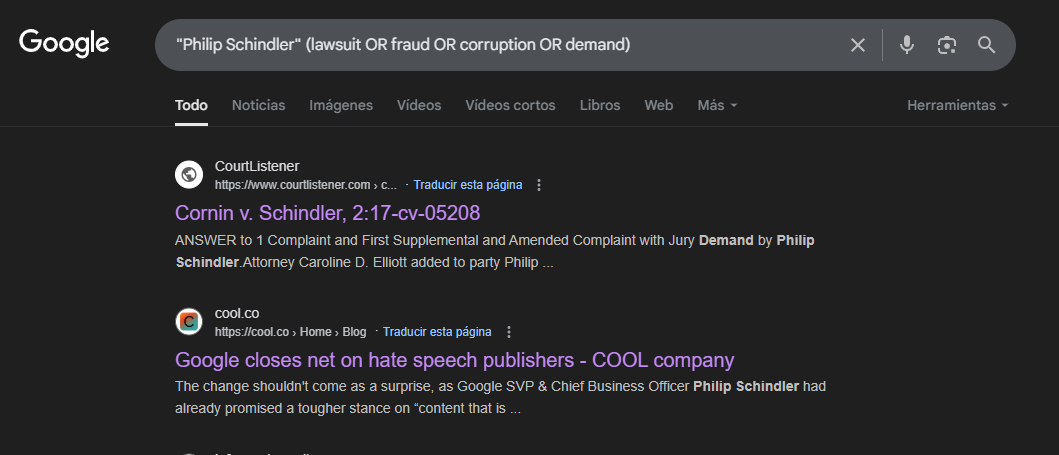Viewport: 1059px width, 455px height.
Task: Translate the cool.co result page
Action: point(437,332)
